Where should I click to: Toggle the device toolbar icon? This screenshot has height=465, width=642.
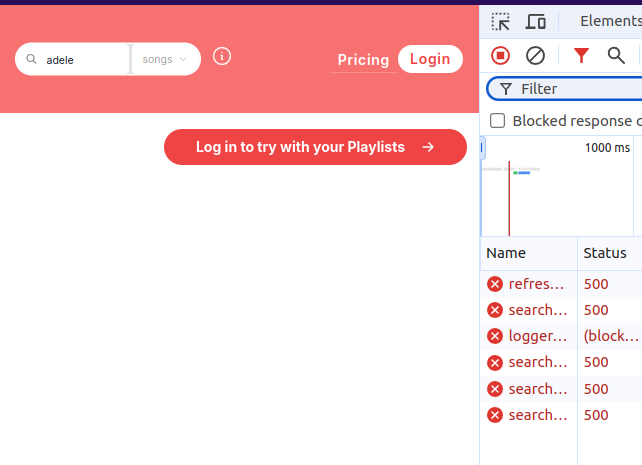(x=536, y=21)
